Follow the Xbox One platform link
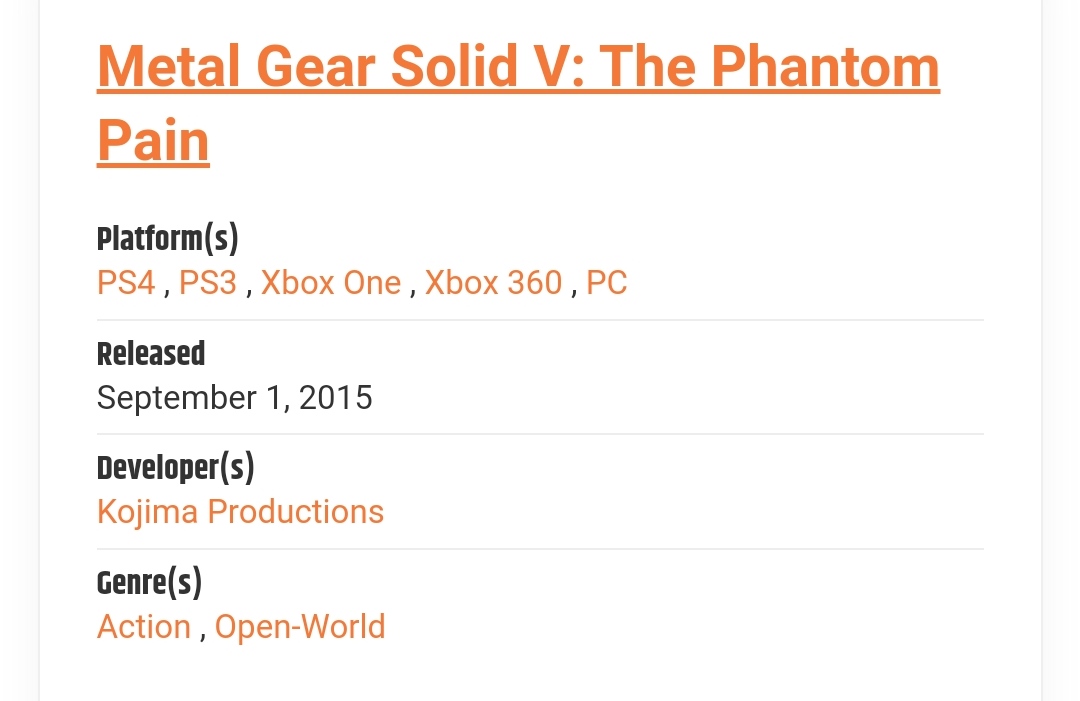Screen dimensions: 1080x701 point(331,283)
